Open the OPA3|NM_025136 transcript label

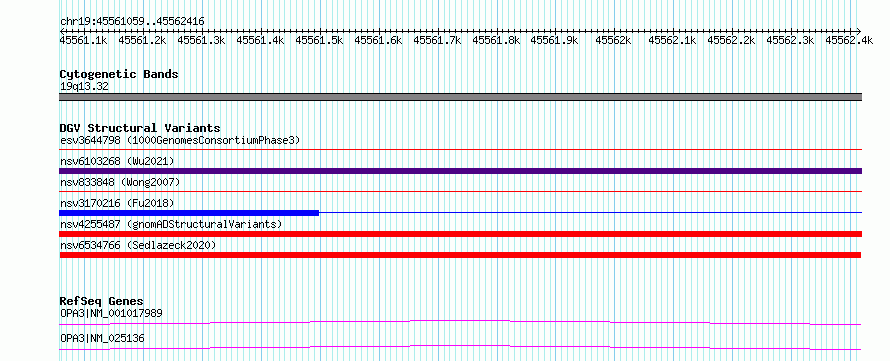click(102, 338)
